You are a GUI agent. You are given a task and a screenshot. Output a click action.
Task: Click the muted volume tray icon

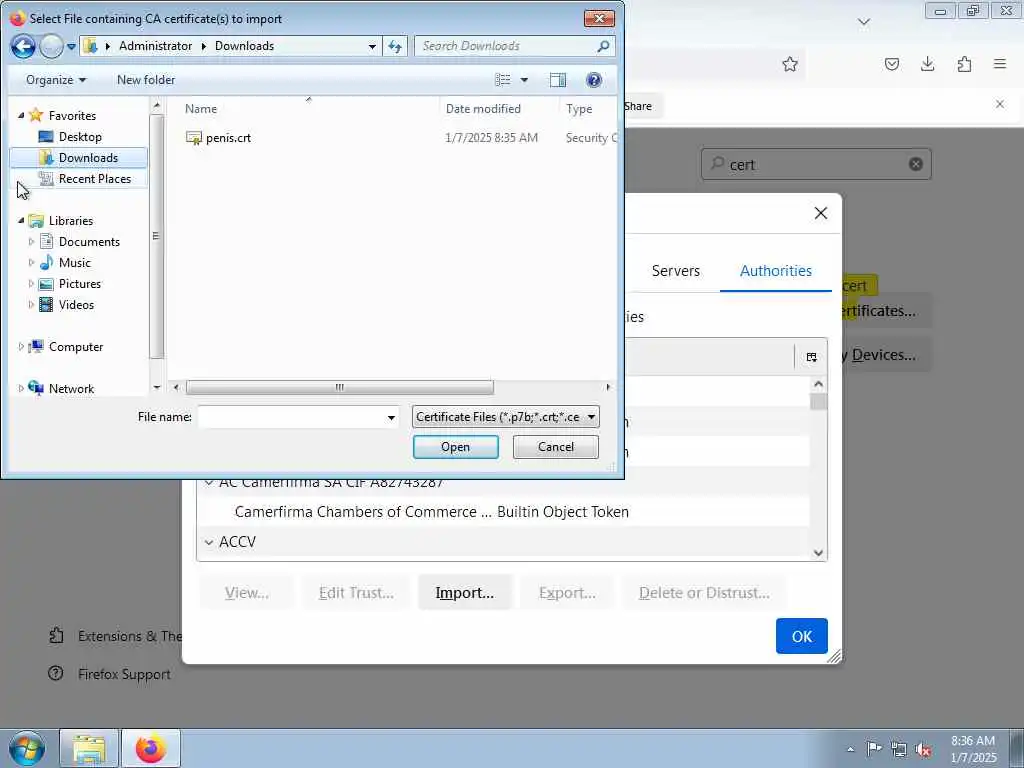(923, 749)
